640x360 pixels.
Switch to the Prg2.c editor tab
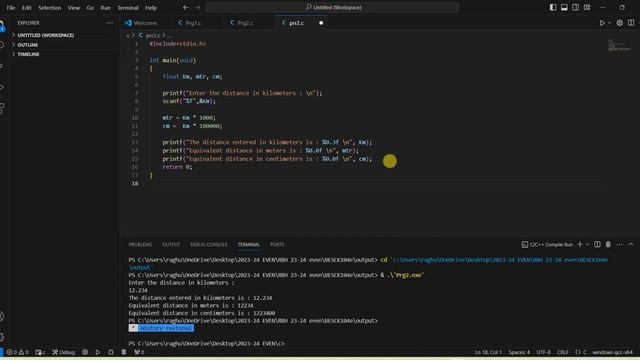[245, 23]
